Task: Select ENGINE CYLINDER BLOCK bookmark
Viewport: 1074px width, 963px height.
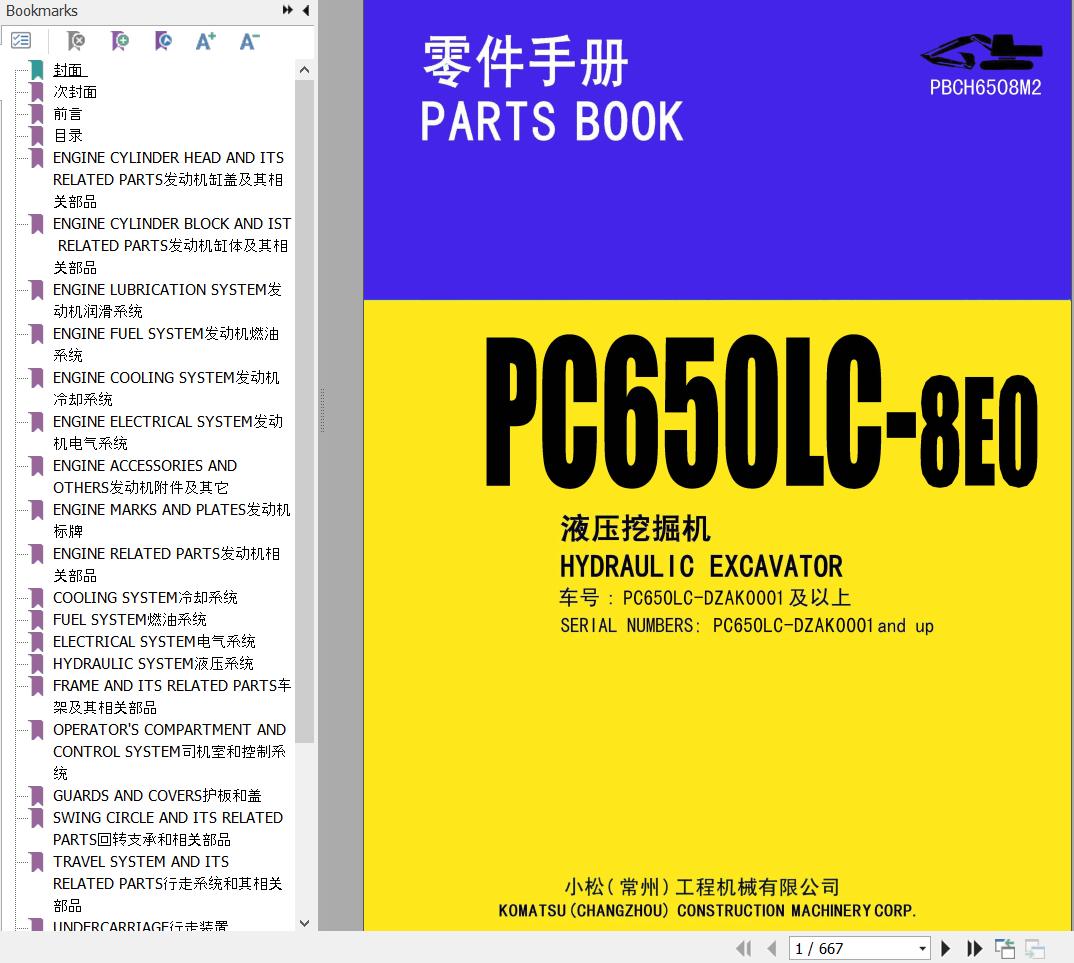Action: pos(172,245)
